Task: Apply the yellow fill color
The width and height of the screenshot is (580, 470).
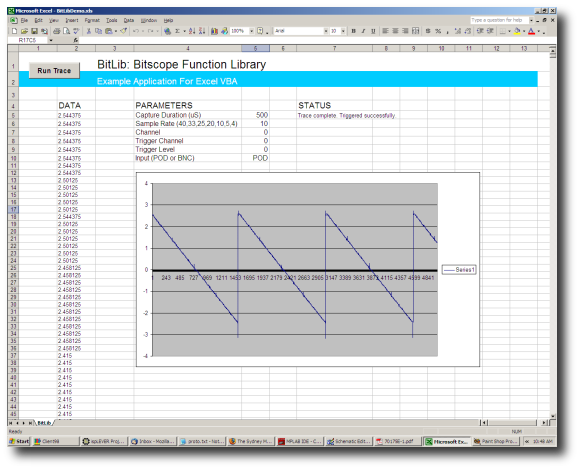Action: [517, 31]
